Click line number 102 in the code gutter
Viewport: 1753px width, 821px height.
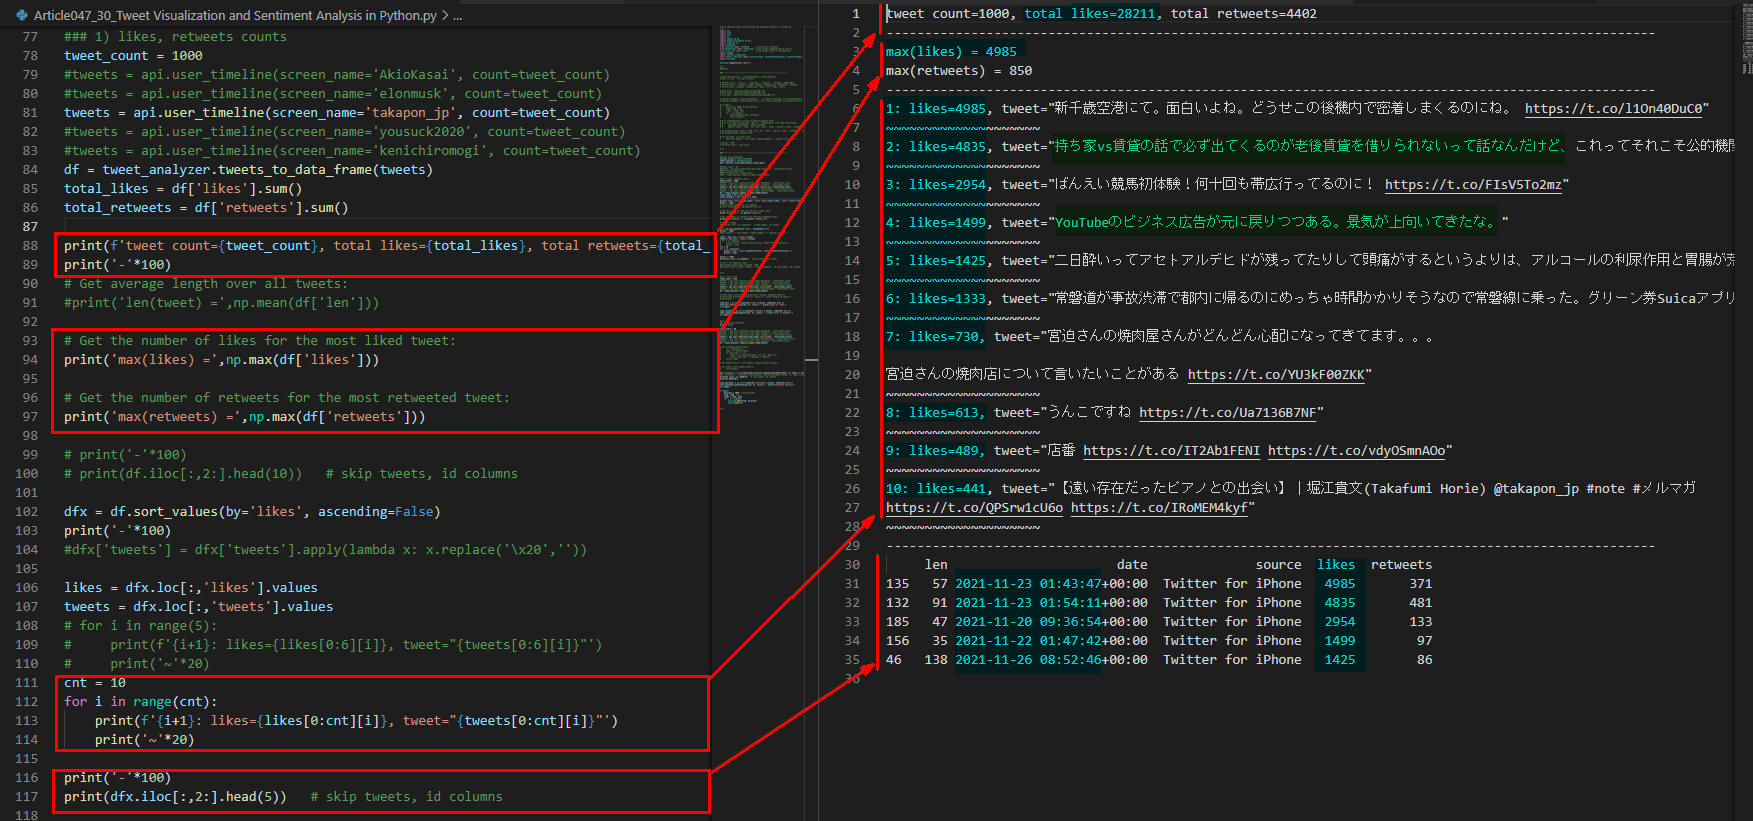pos(26,512)
